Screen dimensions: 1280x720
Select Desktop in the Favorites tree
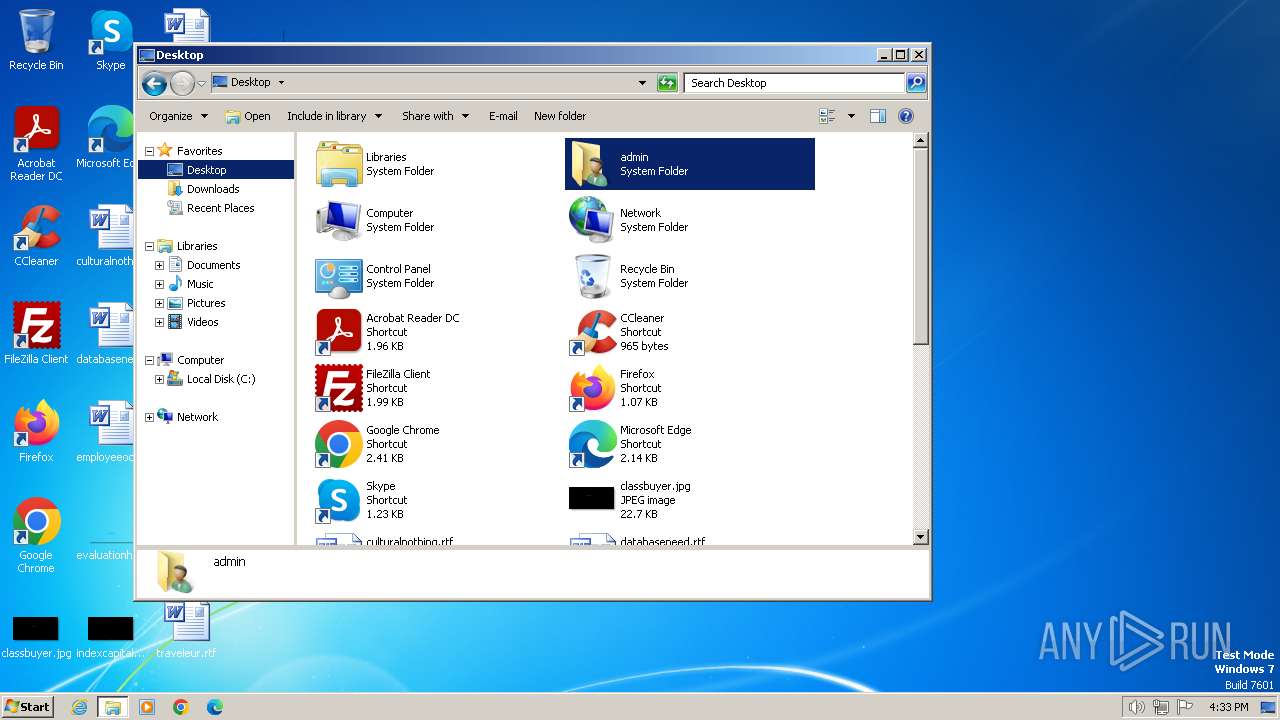[206, 170]
